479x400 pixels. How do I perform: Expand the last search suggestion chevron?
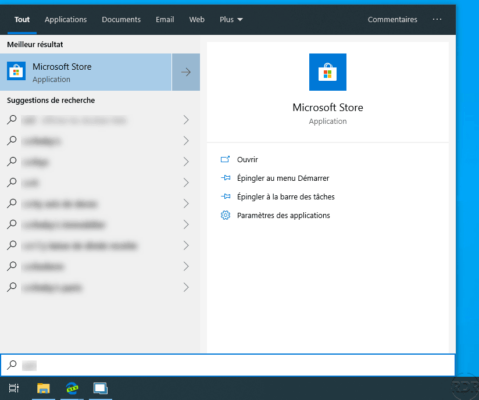(186, 287)
